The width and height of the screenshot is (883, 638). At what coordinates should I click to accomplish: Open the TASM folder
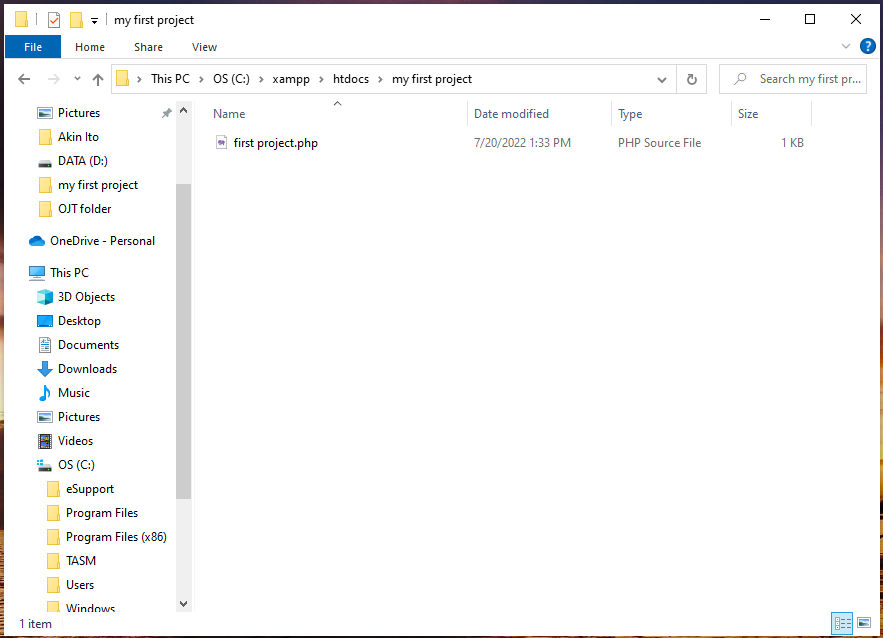click(x=81, y=561)
